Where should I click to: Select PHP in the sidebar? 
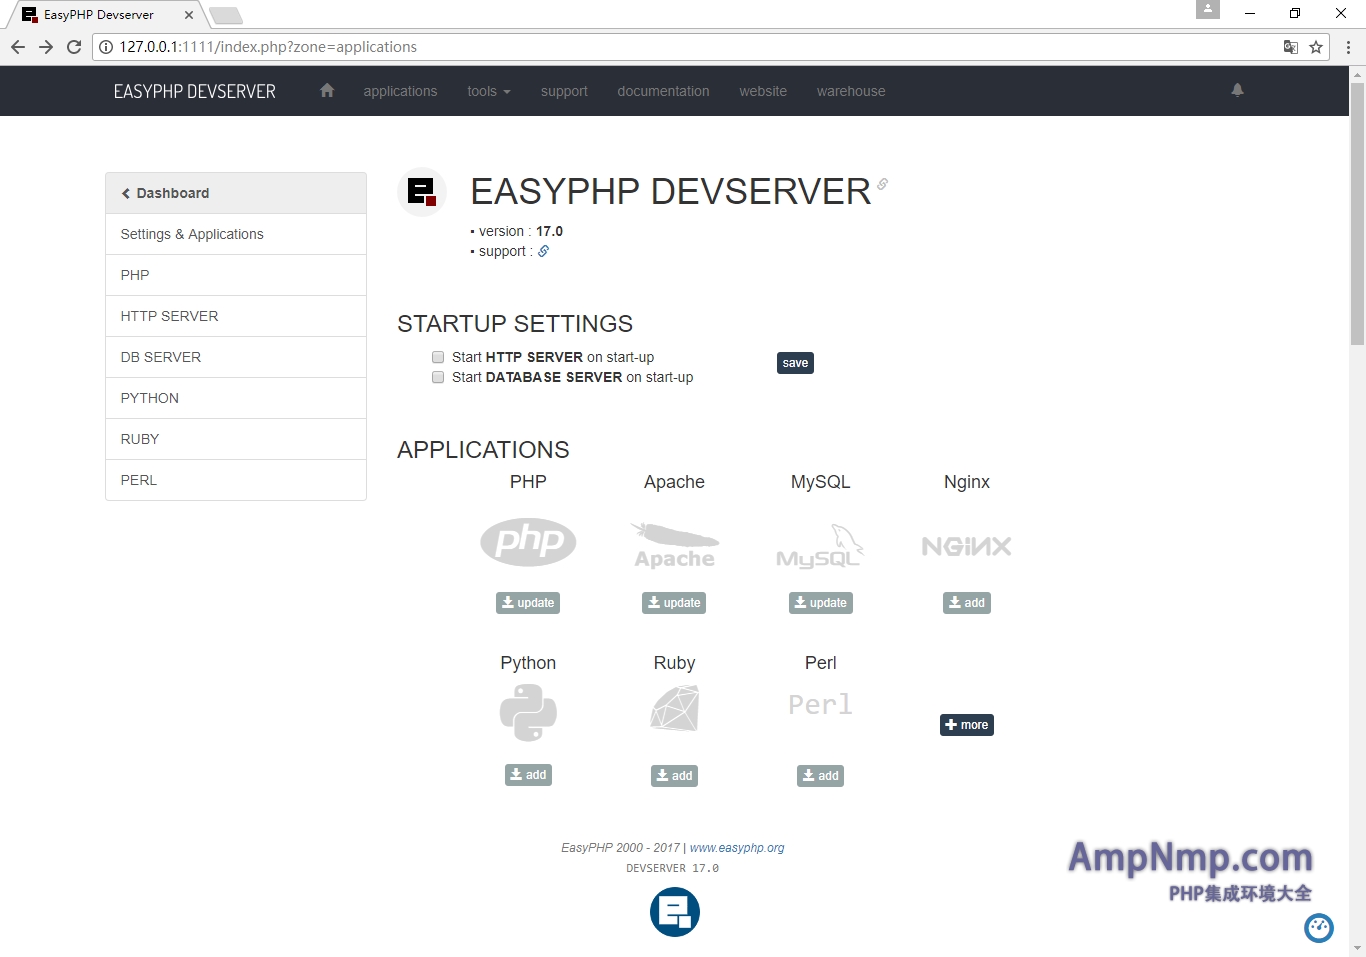point(236,275)
